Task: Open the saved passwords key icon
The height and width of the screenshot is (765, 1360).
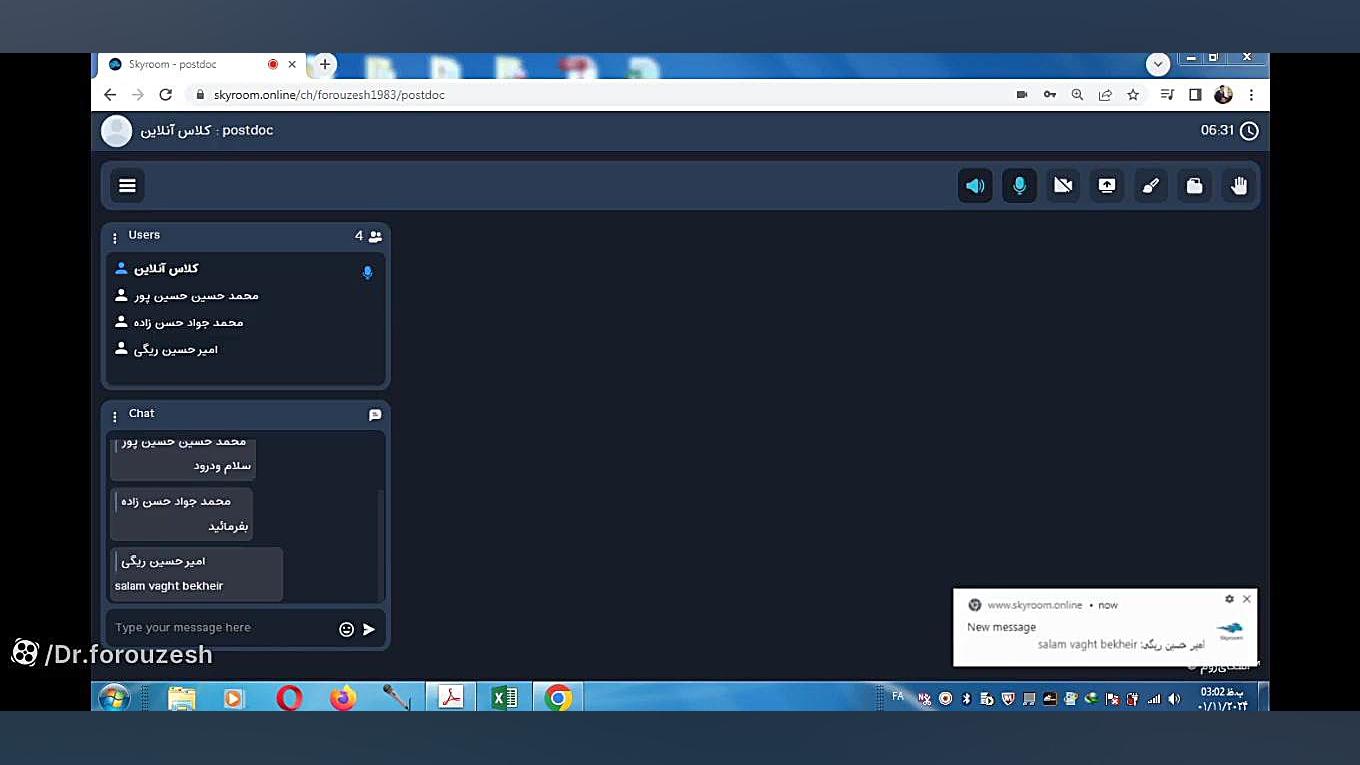Action: (x=1050, y=95)
